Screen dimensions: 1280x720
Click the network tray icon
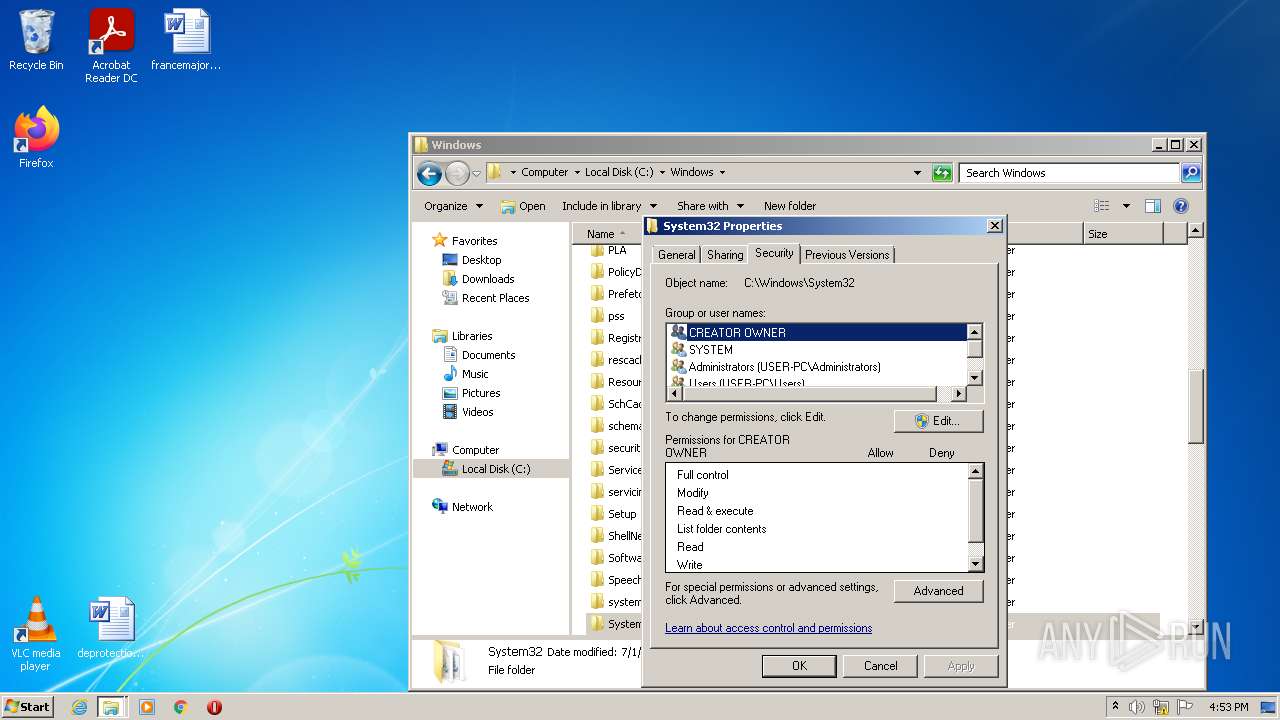(1161, 707)
